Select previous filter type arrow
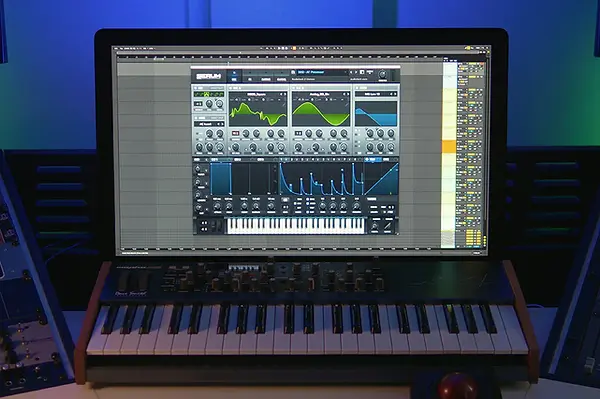 point(391,94)
